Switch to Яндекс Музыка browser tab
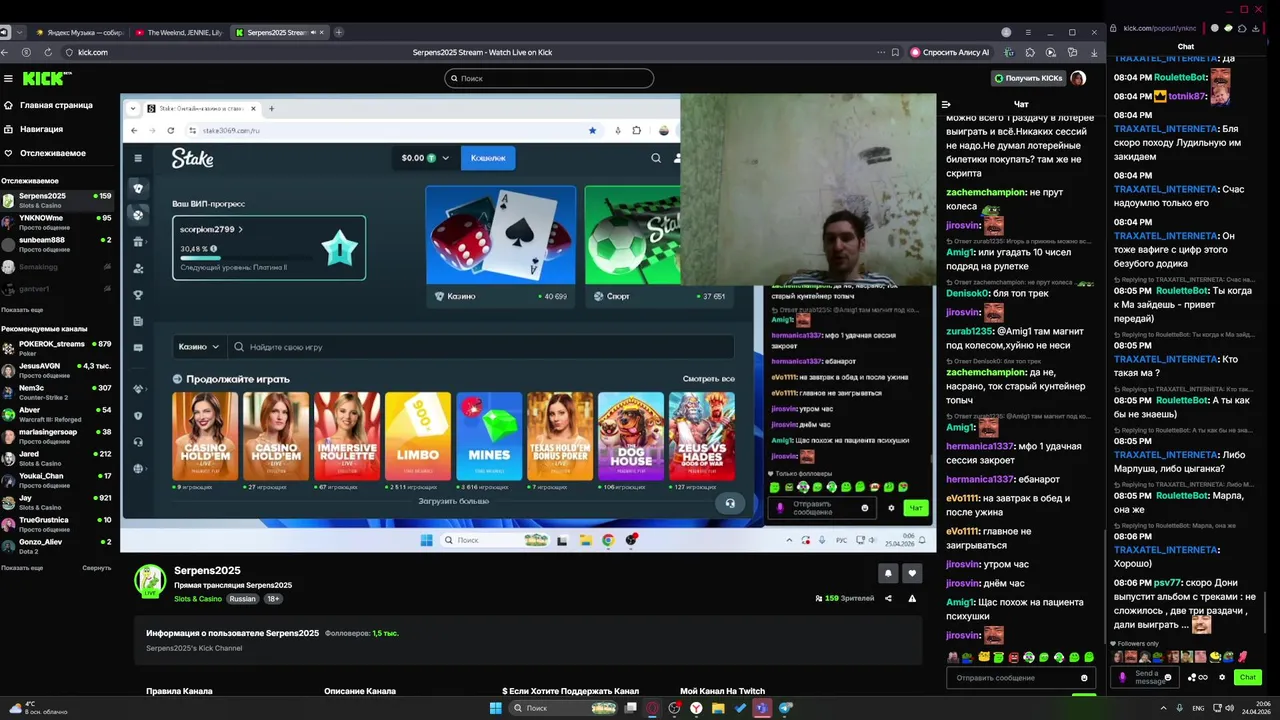The height and width of the screenshot is (720, 1280). 80,32
